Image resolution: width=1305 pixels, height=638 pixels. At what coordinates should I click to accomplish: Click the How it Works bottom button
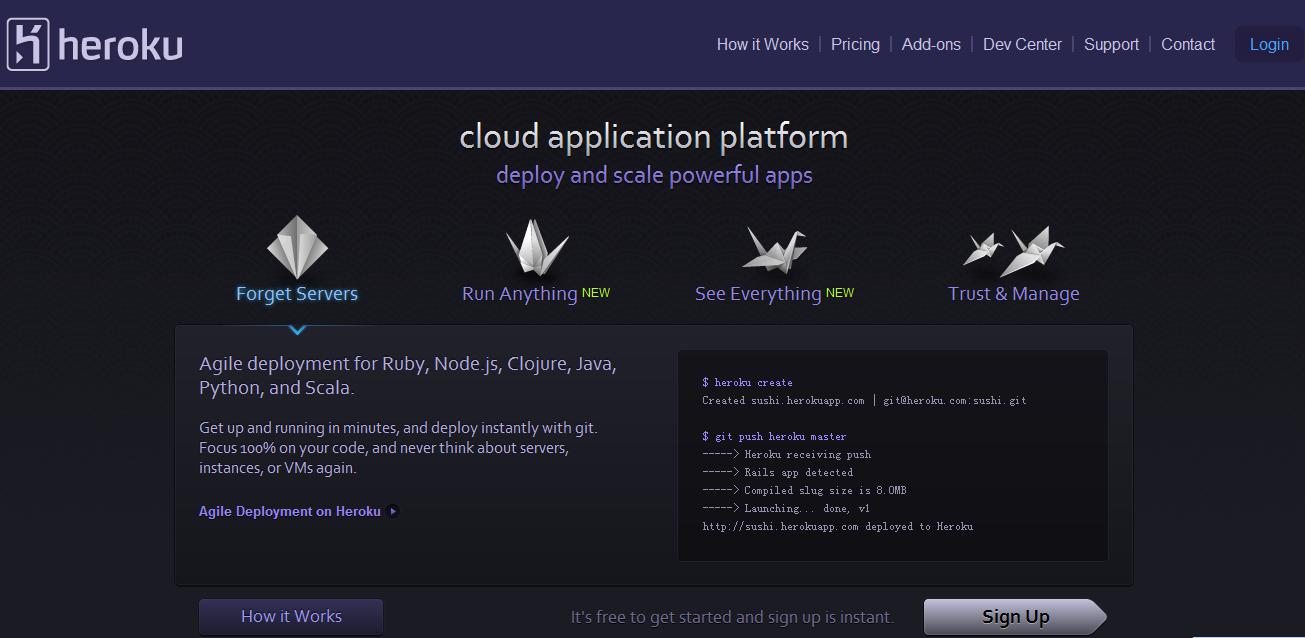click(x=291, y=616)
